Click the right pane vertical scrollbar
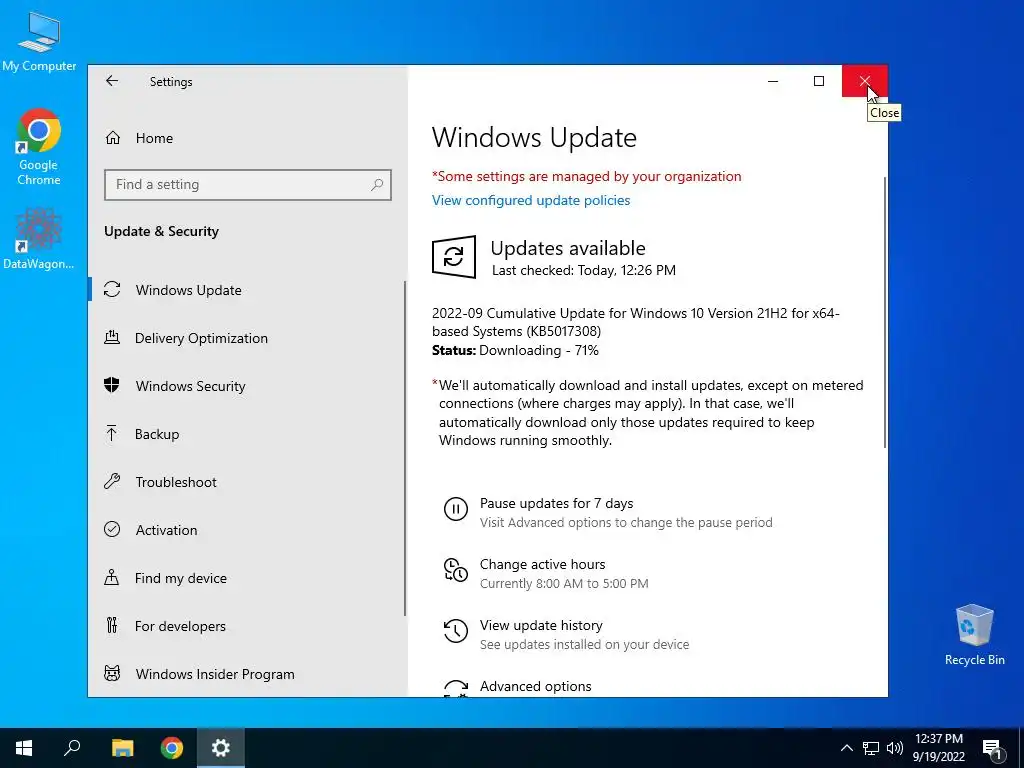The image size is (1024, 768). 885,312
